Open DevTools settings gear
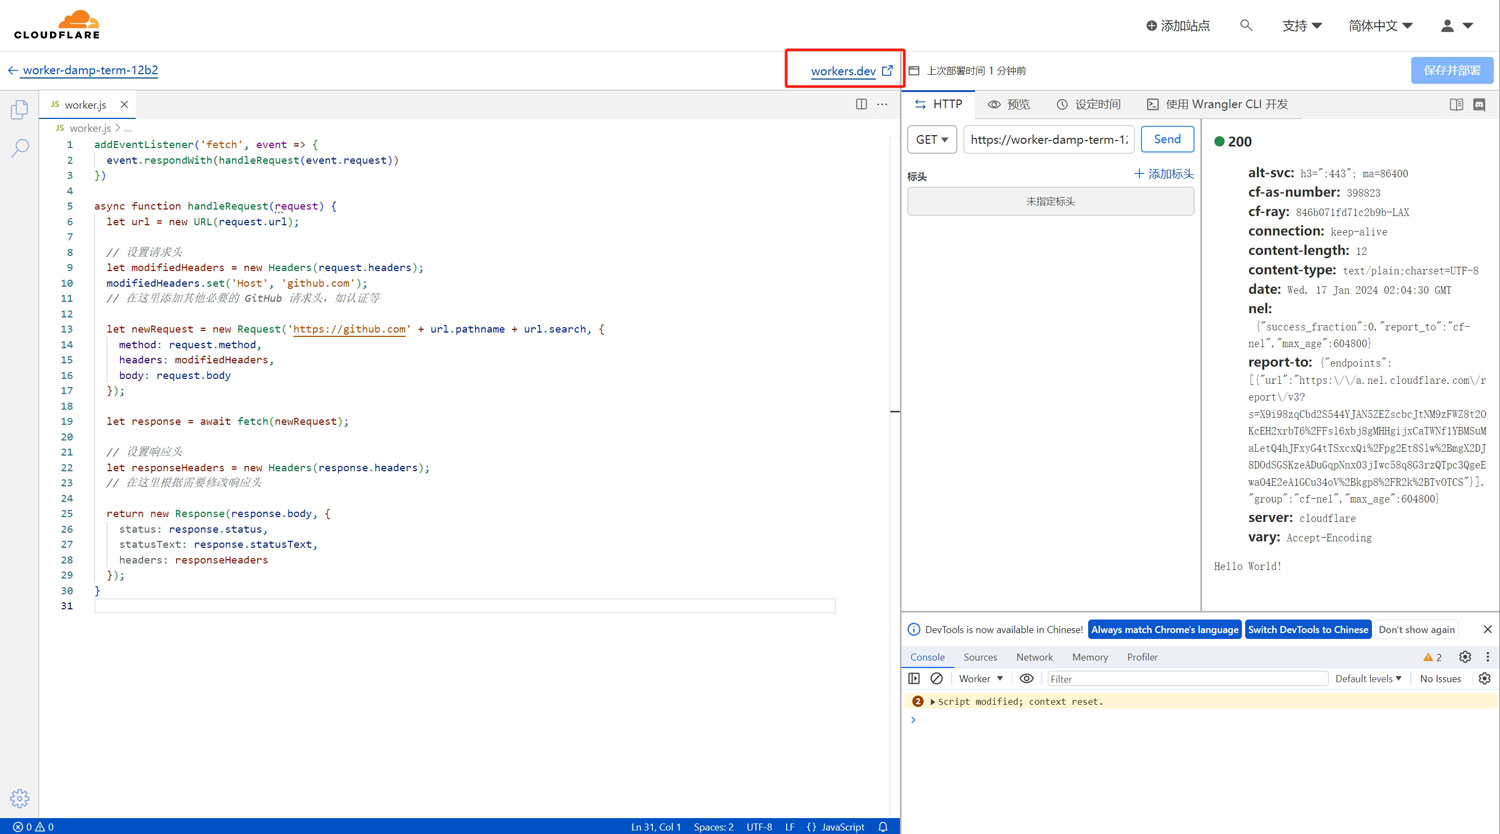This screenshot has height=834, width=1500. pos(1465,657)
